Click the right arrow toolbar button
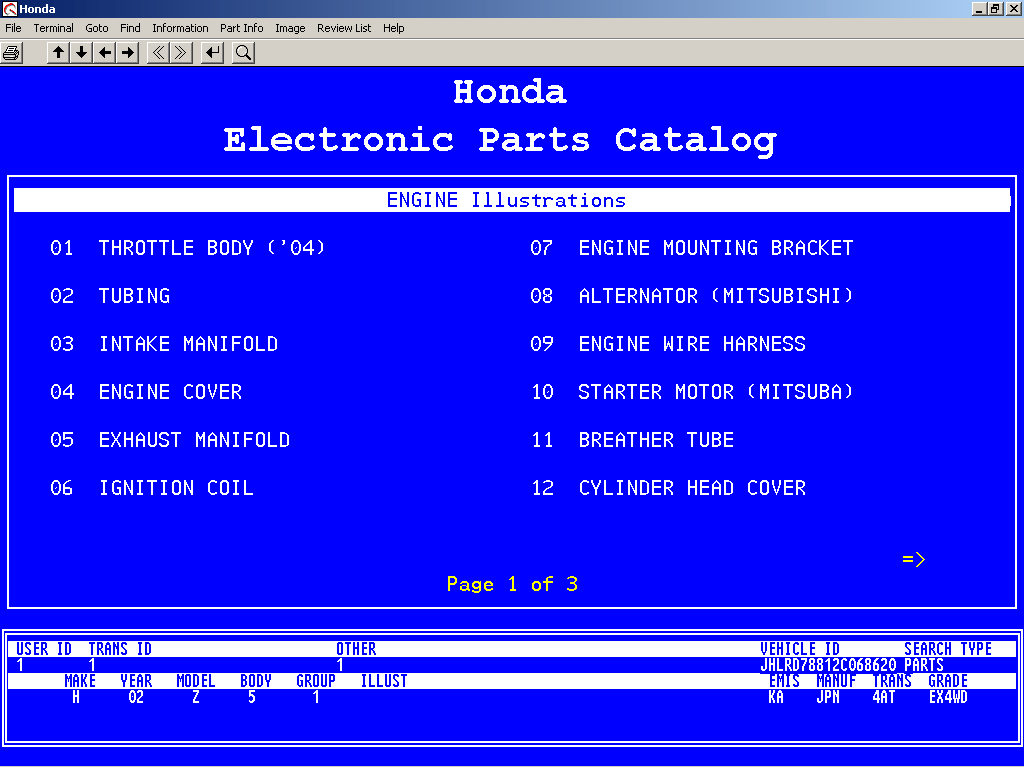This screenshot has height=768, width=1024. (128, 53)
